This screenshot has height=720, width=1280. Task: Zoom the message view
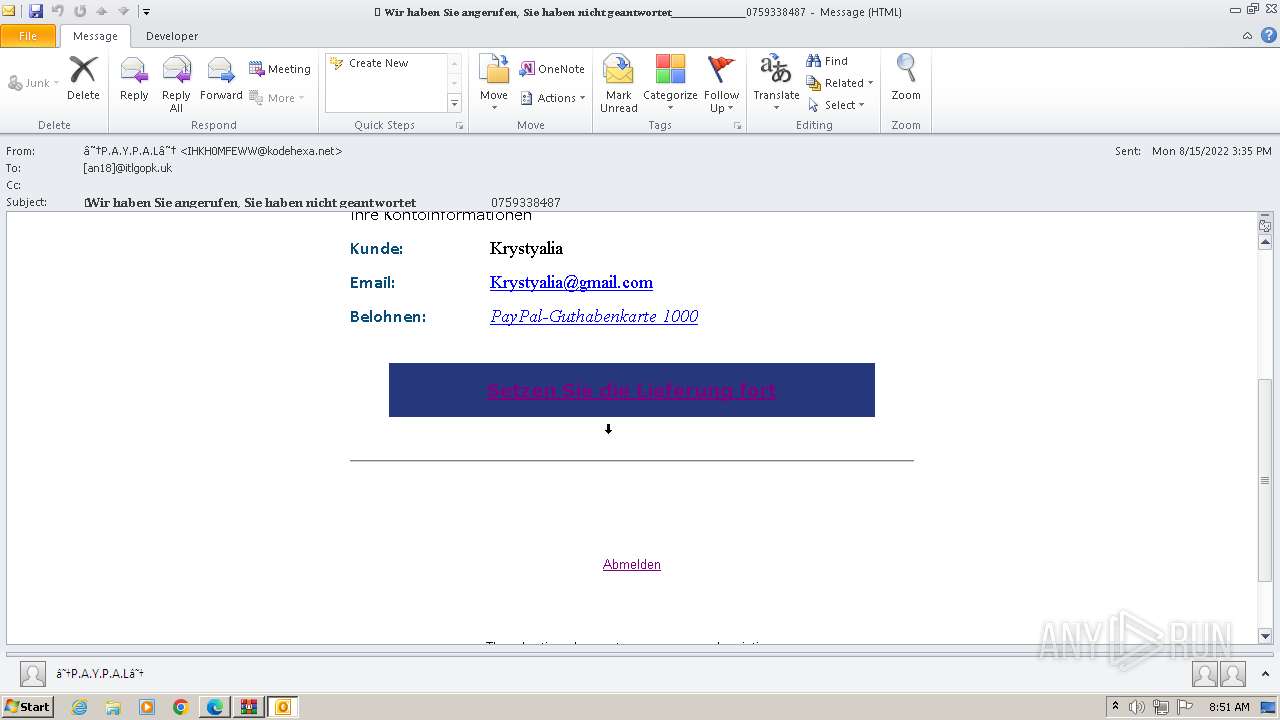(x=906, y=78)
